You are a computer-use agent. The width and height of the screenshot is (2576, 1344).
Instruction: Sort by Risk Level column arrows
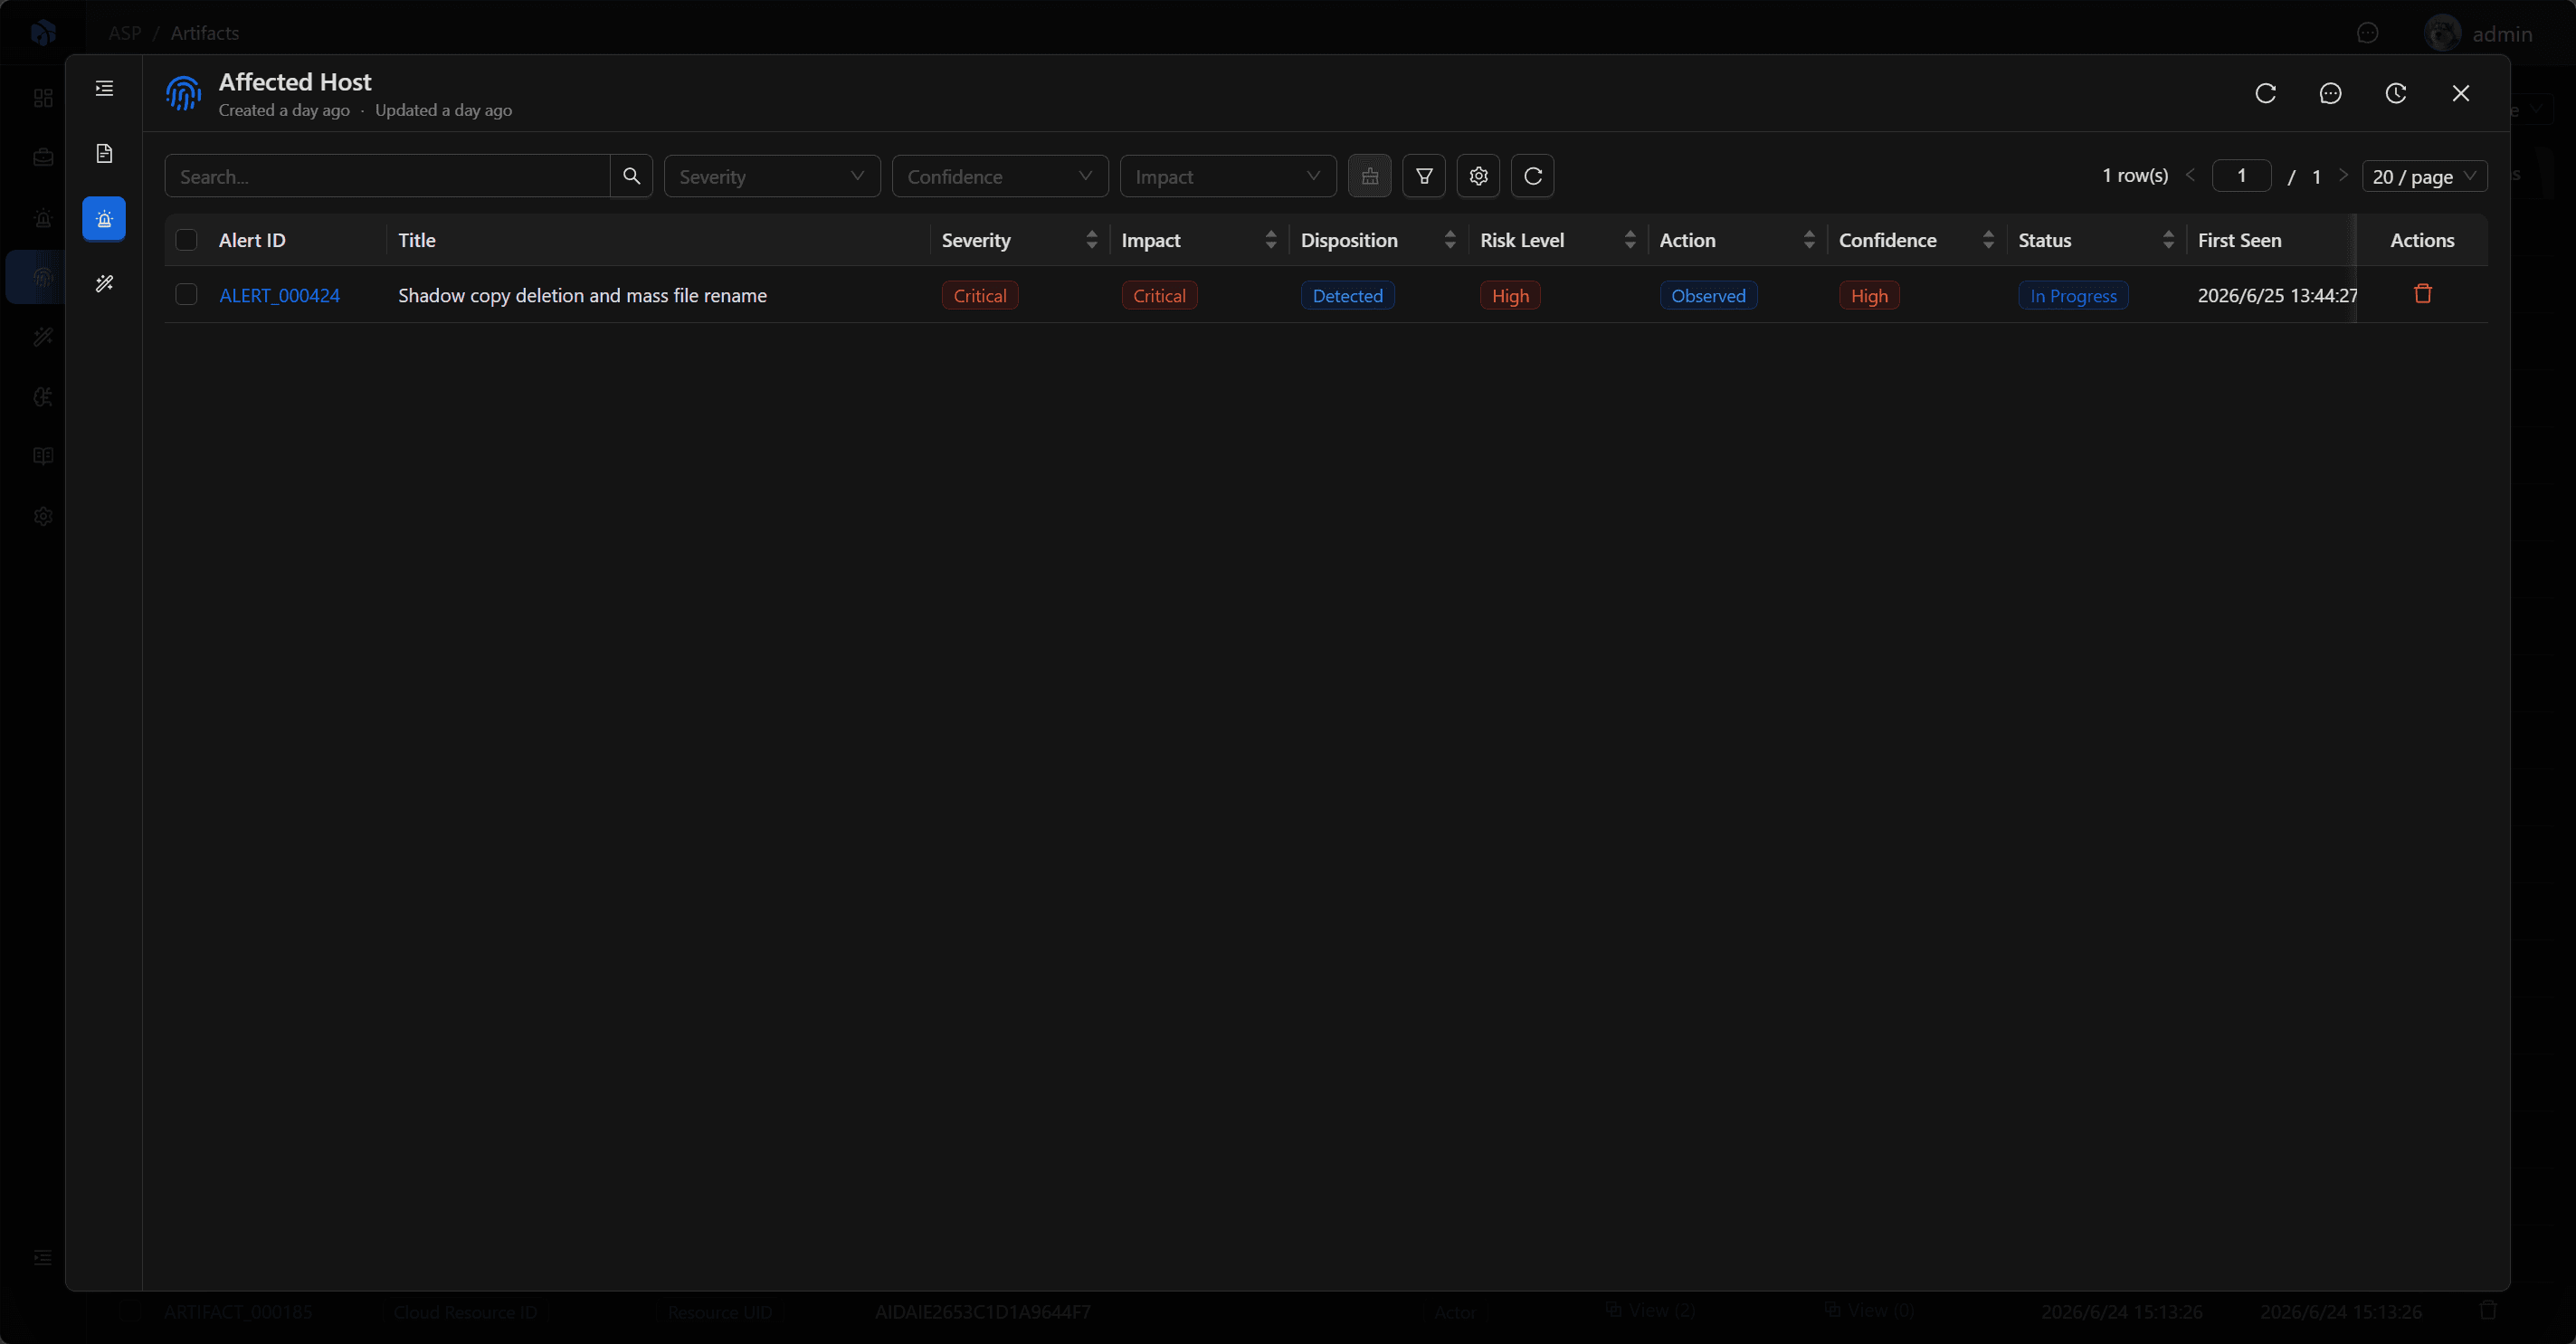tap(1630, 240)
